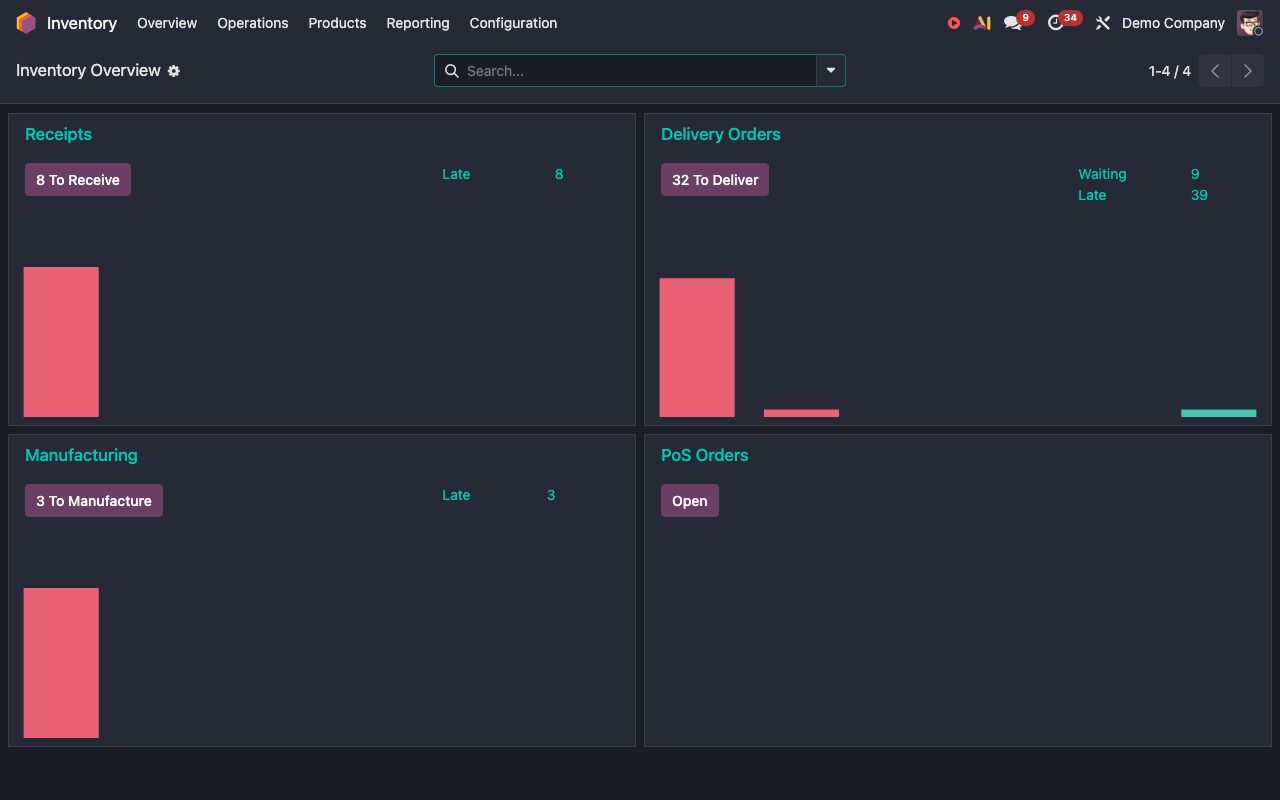Click the Late count 8 in Receipts
This screenshot has height=800, width=1280.
coord(559,174)
